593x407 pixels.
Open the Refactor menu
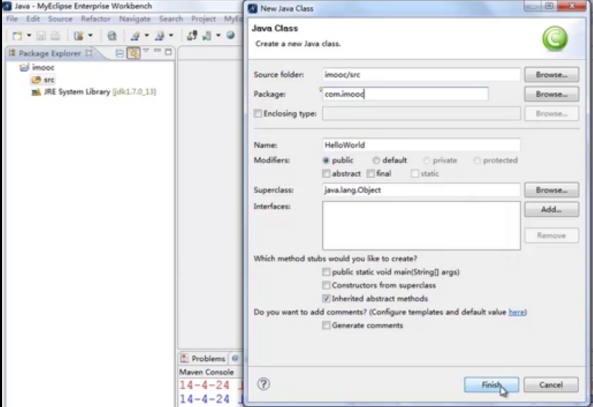tap(96, 19)
